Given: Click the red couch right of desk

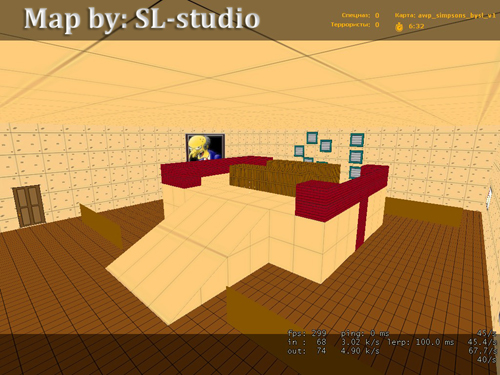Looking at the screenshot, I should [x=342, y=193].
